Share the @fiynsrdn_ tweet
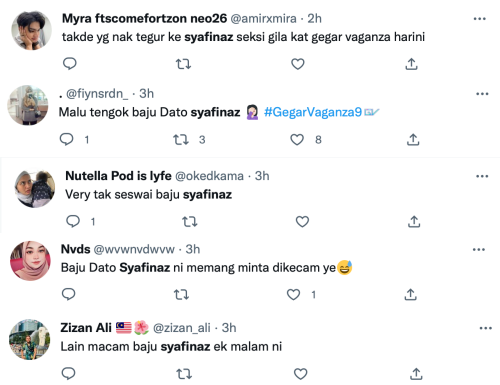This screenshot has width=500, height=385. 413,139
